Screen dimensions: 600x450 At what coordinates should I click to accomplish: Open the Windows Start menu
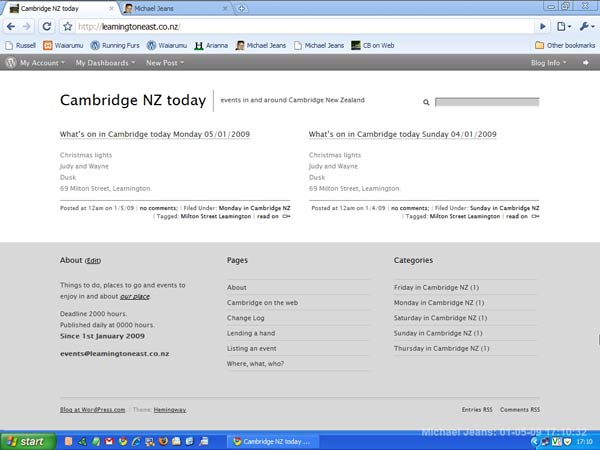click(x=28, y=442)
